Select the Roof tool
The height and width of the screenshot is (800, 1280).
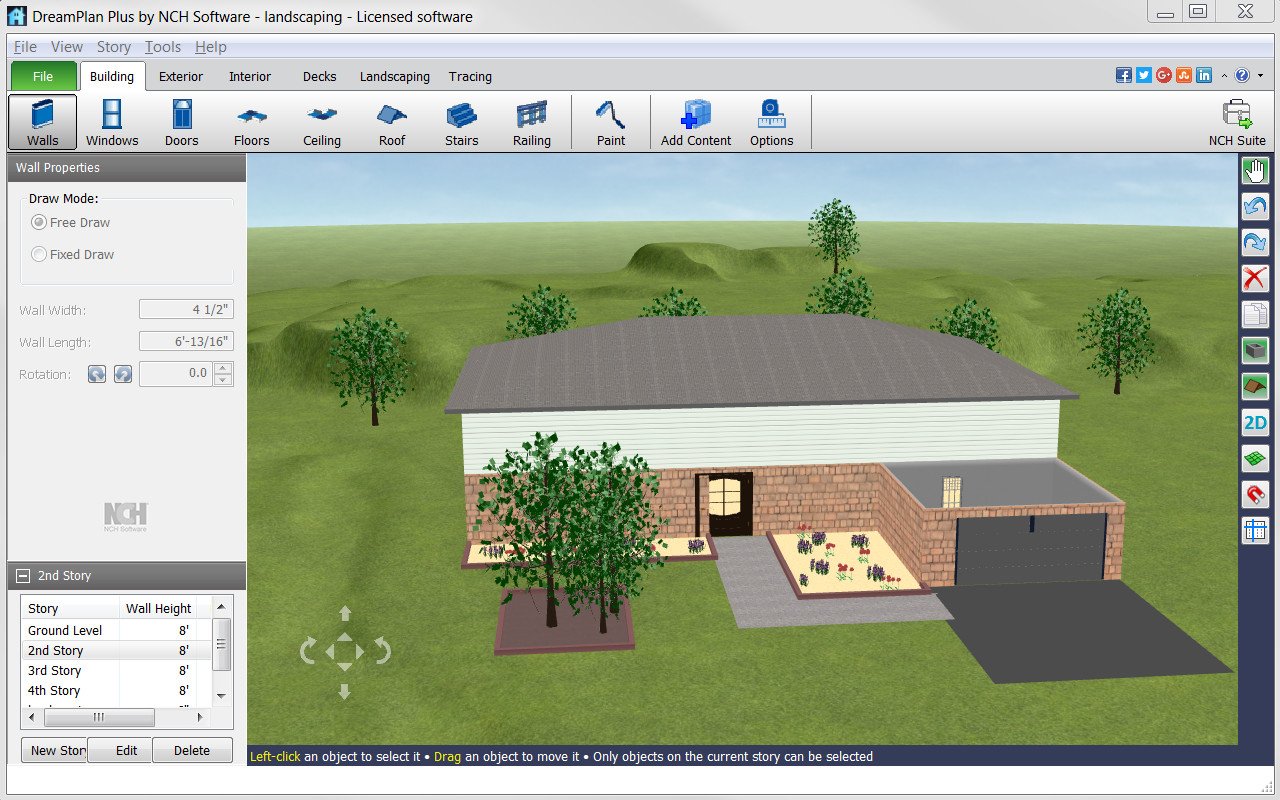[x=390, y=120]
